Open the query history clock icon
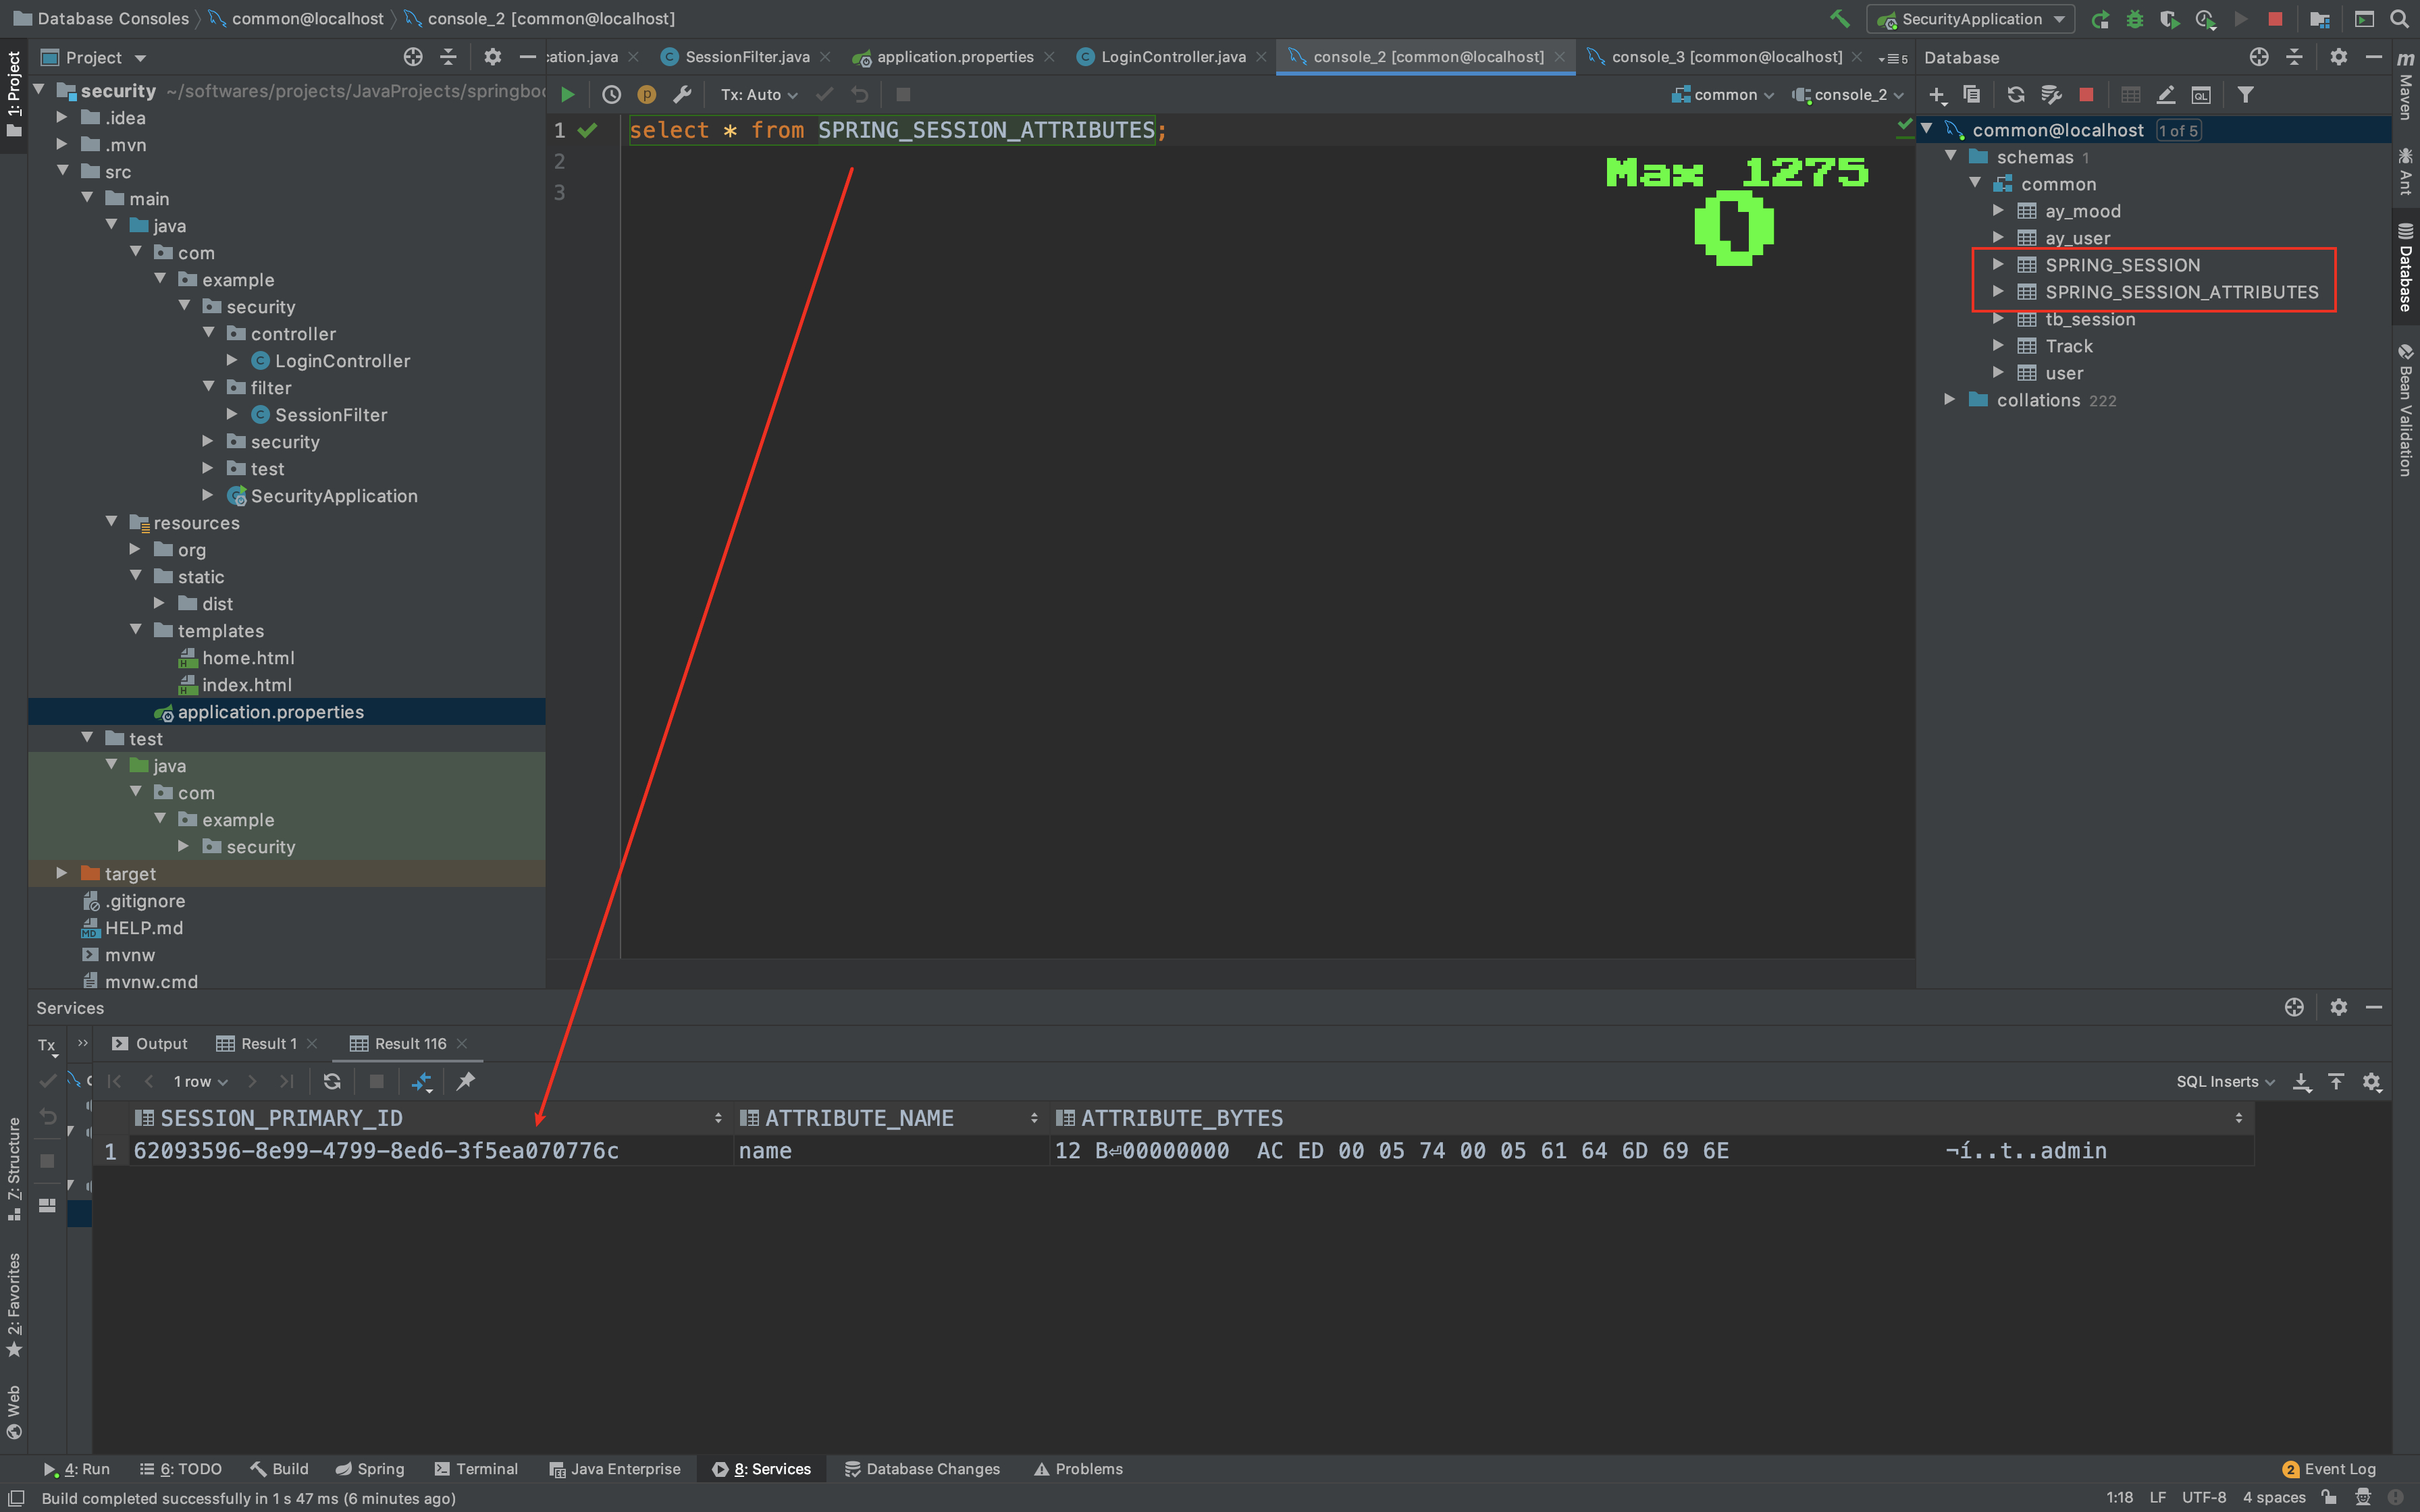Viewport: 2420px width, 1512px height. pos(611,94)
